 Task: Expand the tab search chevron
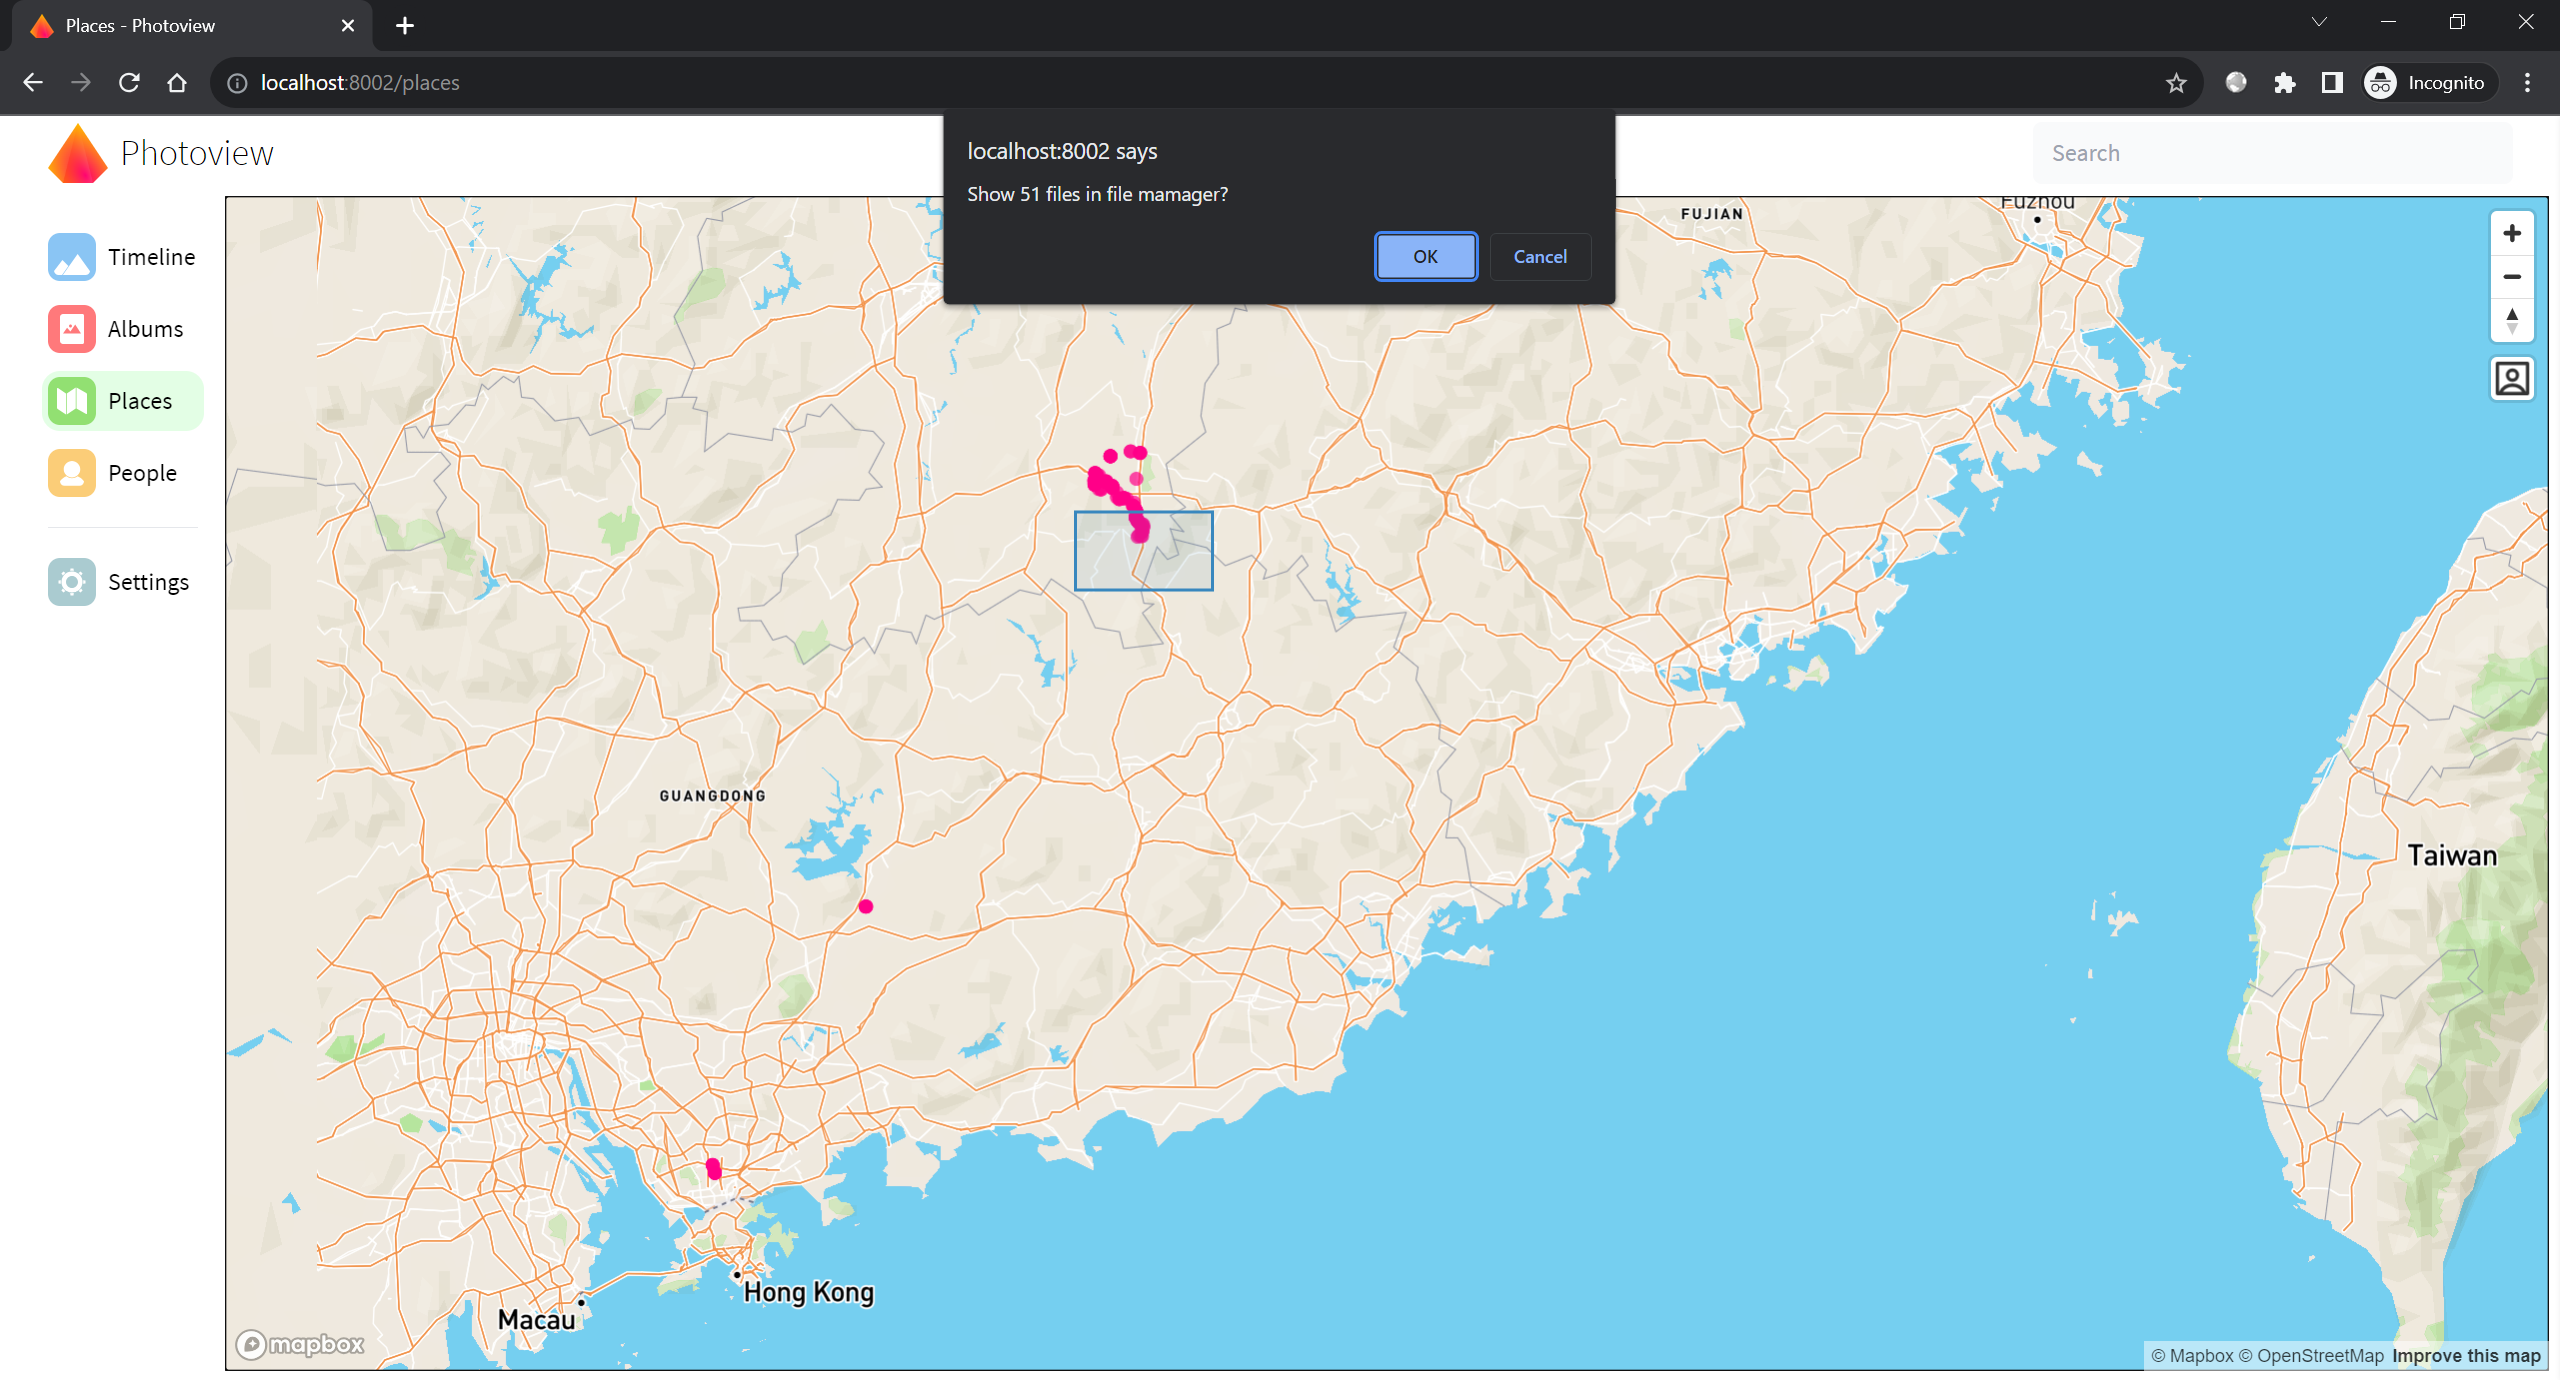pyautogui.click(x=2319, y=22)
